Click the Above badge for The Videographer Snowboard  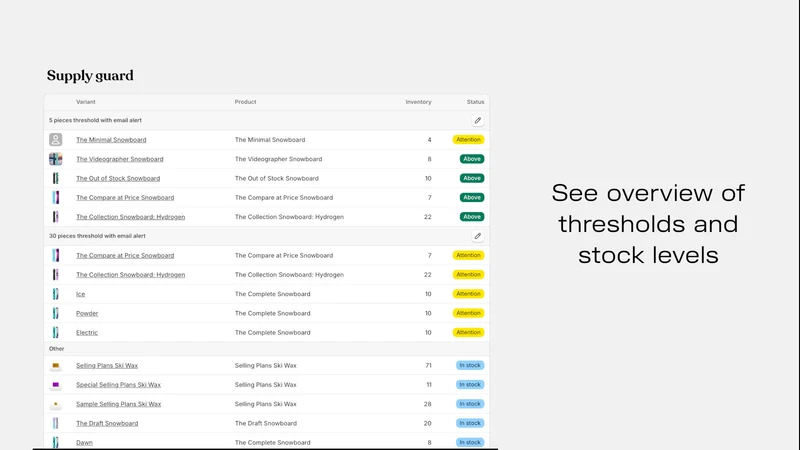(x=472, y=159)
